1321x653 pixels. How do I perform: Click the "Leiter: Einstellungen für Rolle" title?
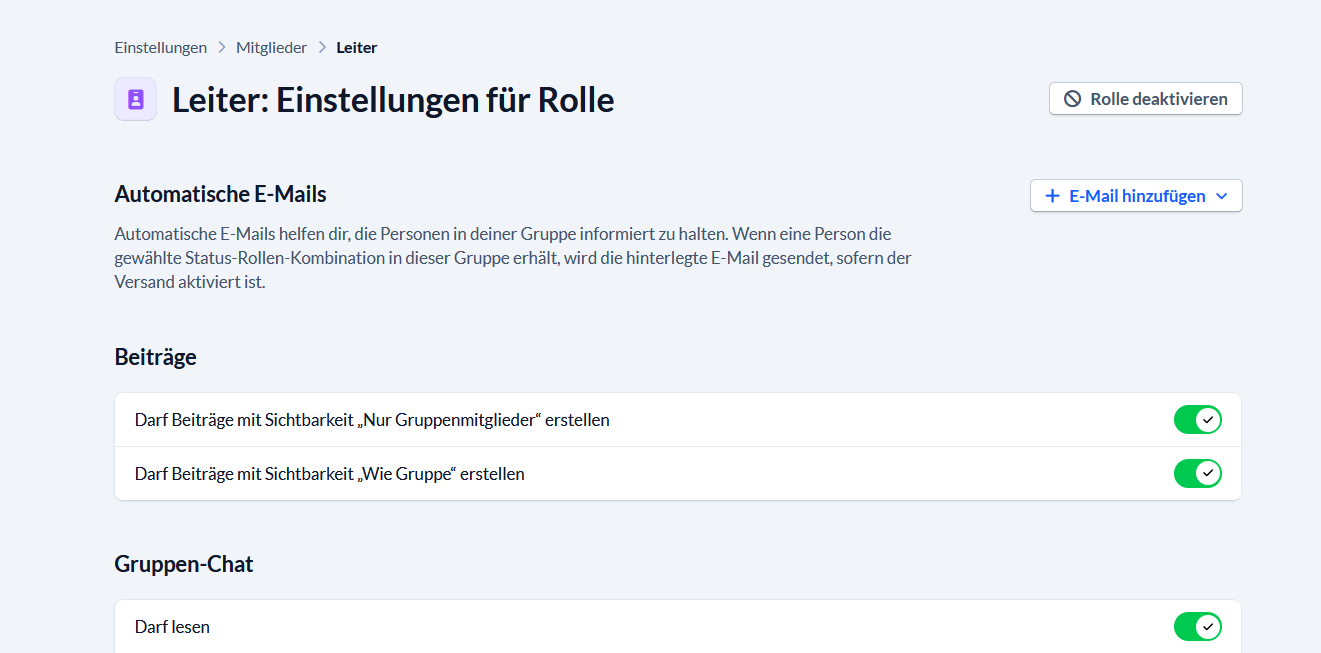coord(393,100)
